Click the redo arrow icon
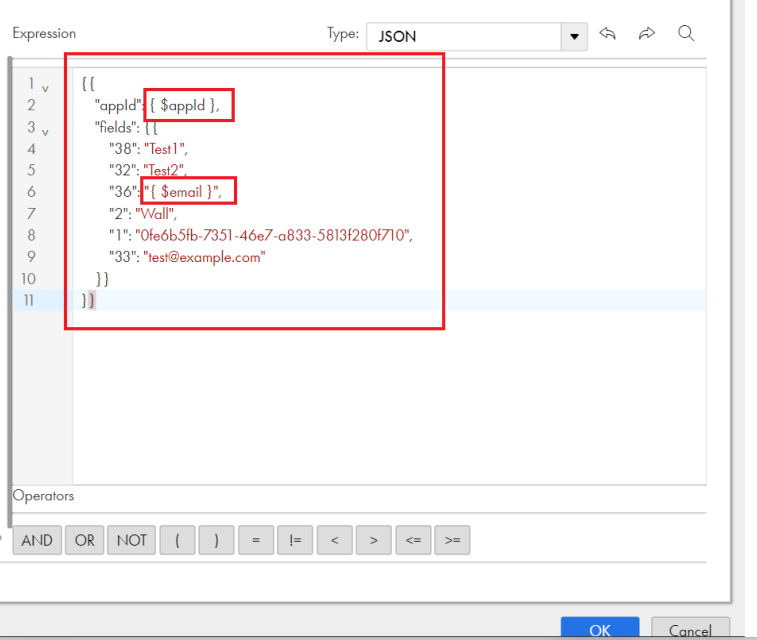 click(x=646, y=34)
